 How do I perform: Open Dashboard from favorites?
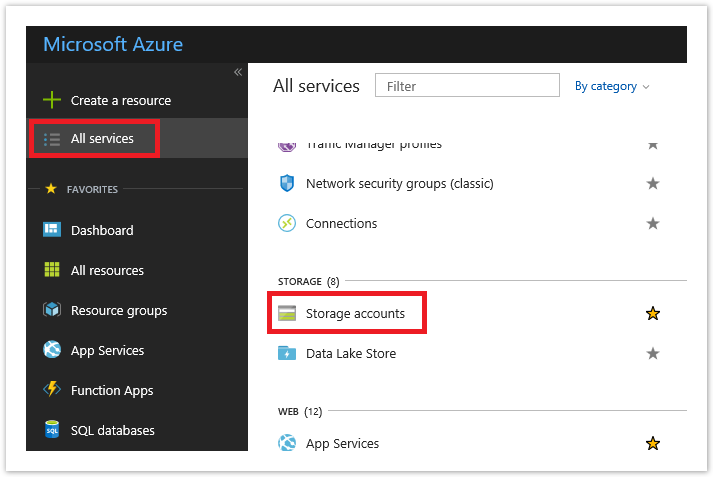(102, 231)
